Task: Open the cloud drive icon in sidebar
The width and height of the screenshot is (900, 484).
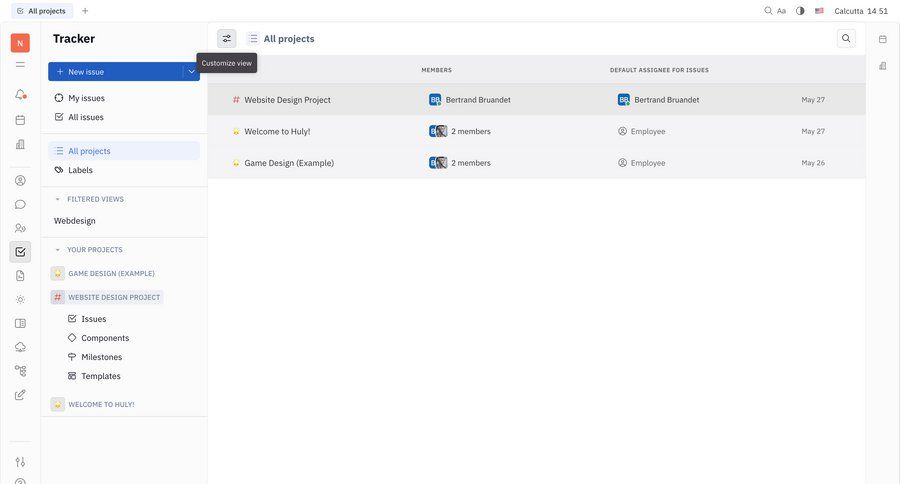Action: (x=20, y=347)
